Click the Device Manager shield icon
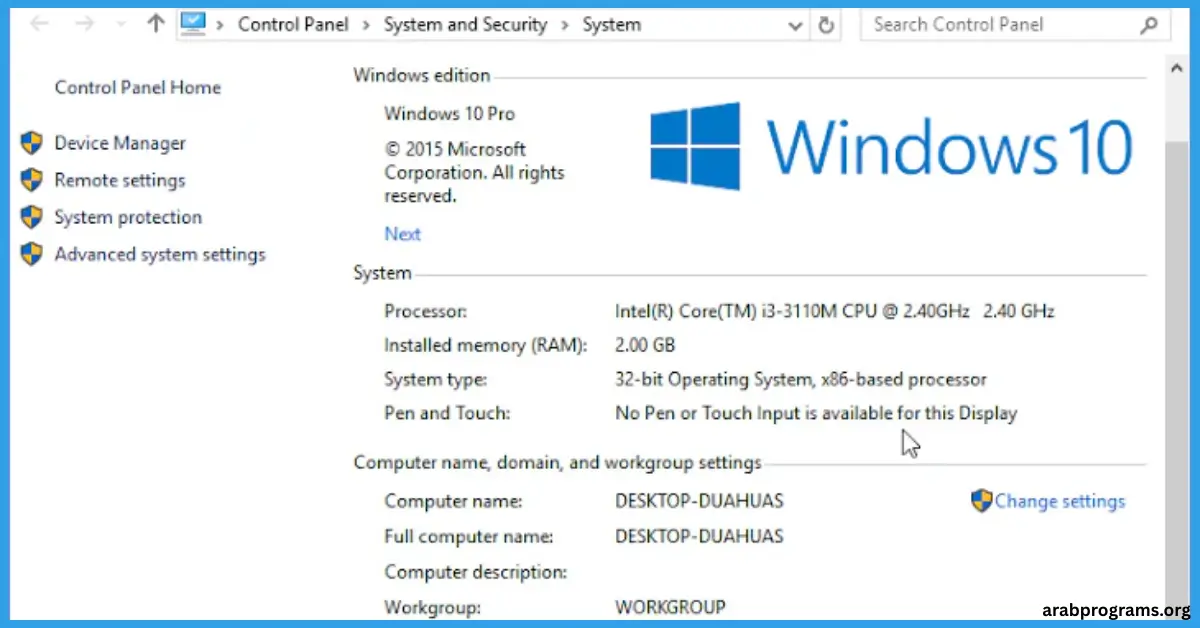Screen dimensions: 1200x628 point(32,143)
